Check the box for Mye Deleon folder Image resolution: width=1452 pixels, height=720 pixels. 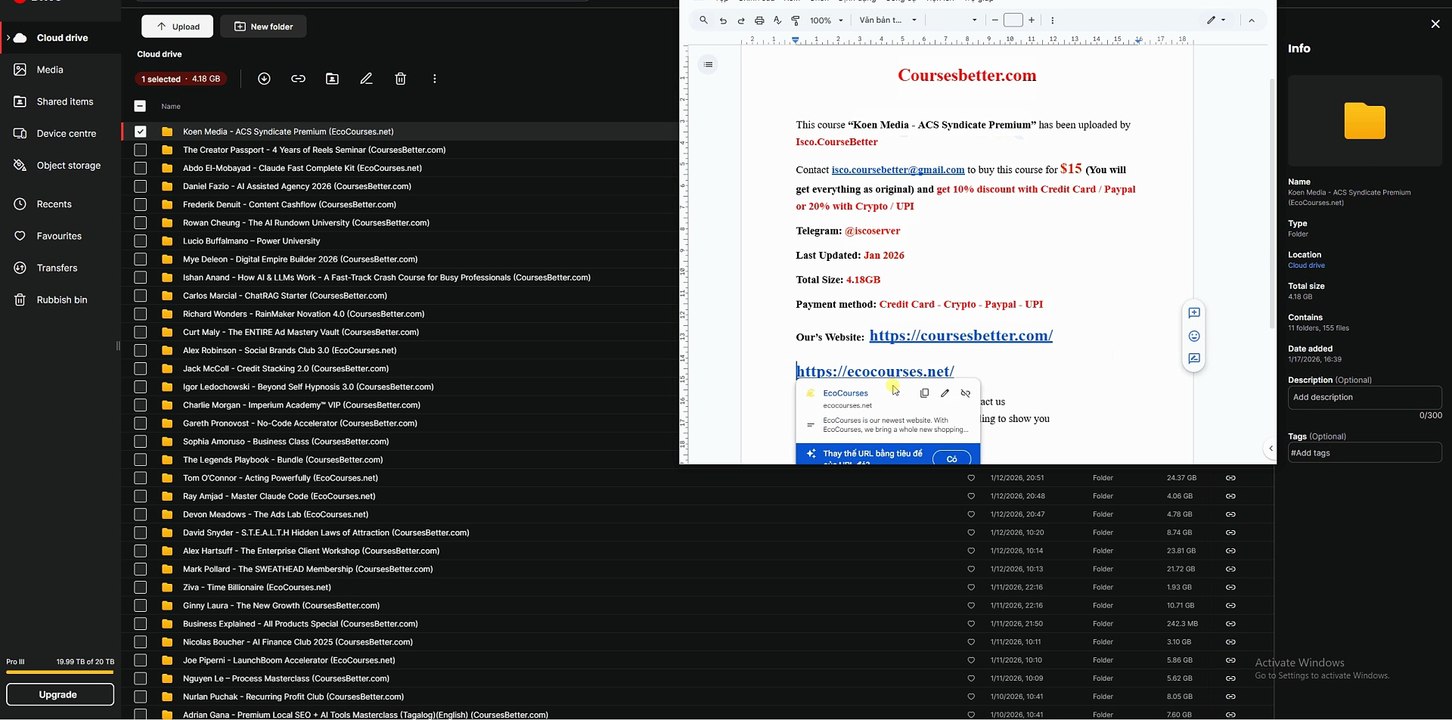click(140, 259)
